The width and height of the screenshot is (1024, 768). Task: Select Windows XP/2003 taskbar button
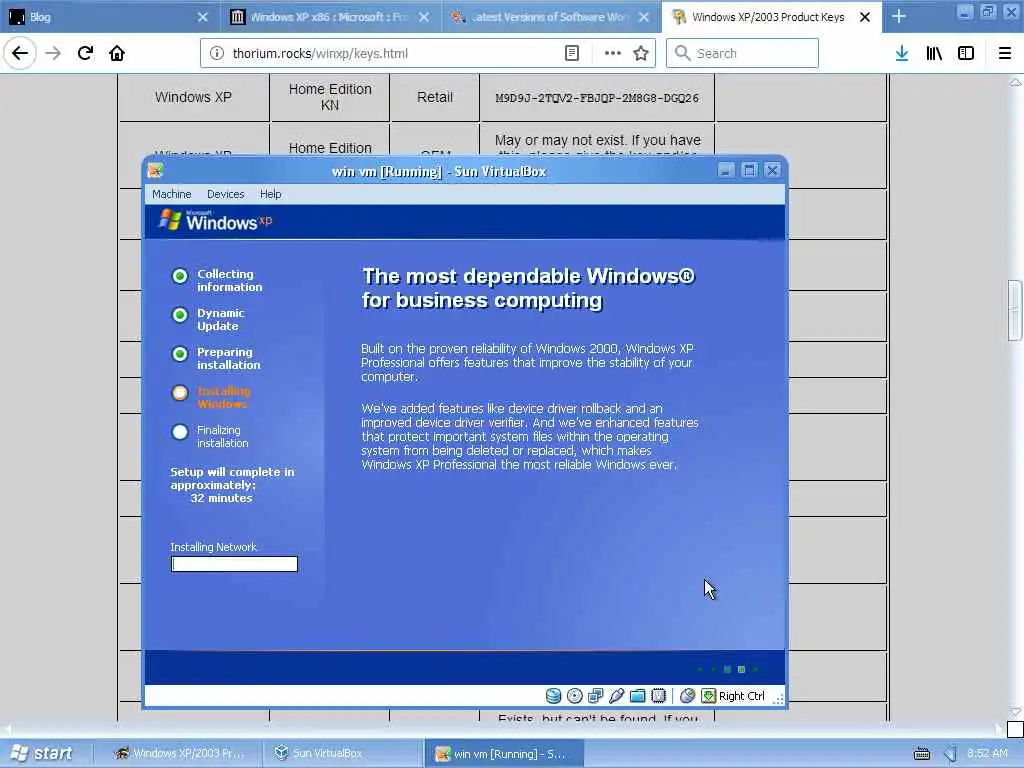[180, 754]
